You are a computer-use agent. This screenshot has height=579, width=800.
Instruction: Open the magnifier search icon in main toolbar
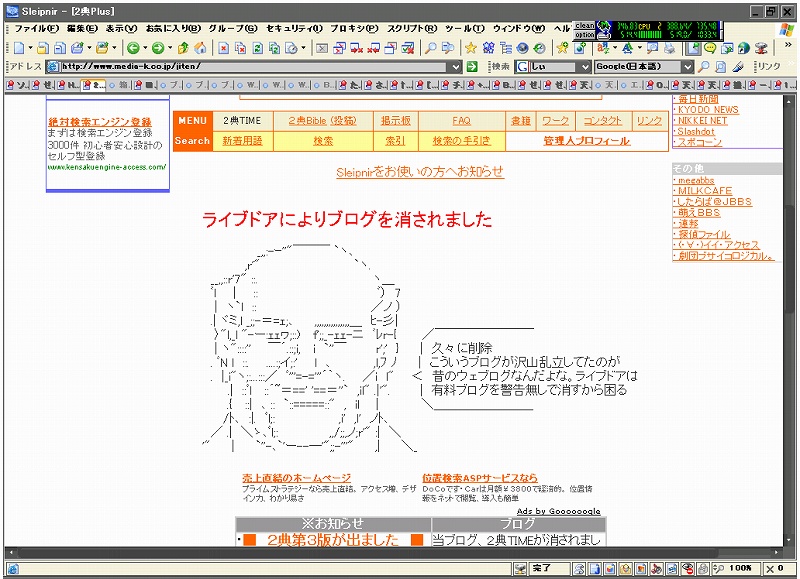click(431, 48)
